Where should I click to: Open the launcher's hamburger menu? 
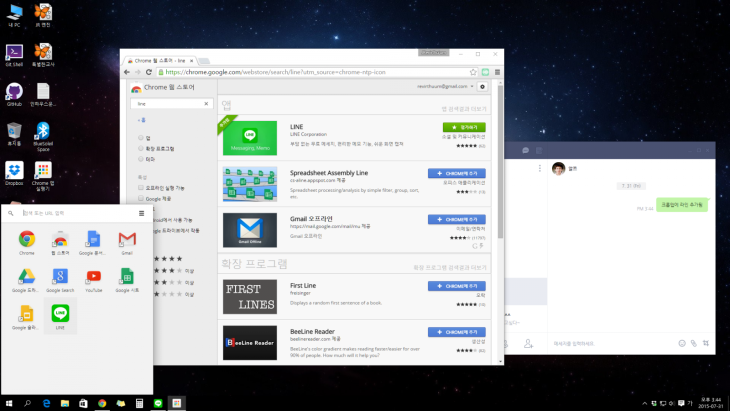pos(141,213)
